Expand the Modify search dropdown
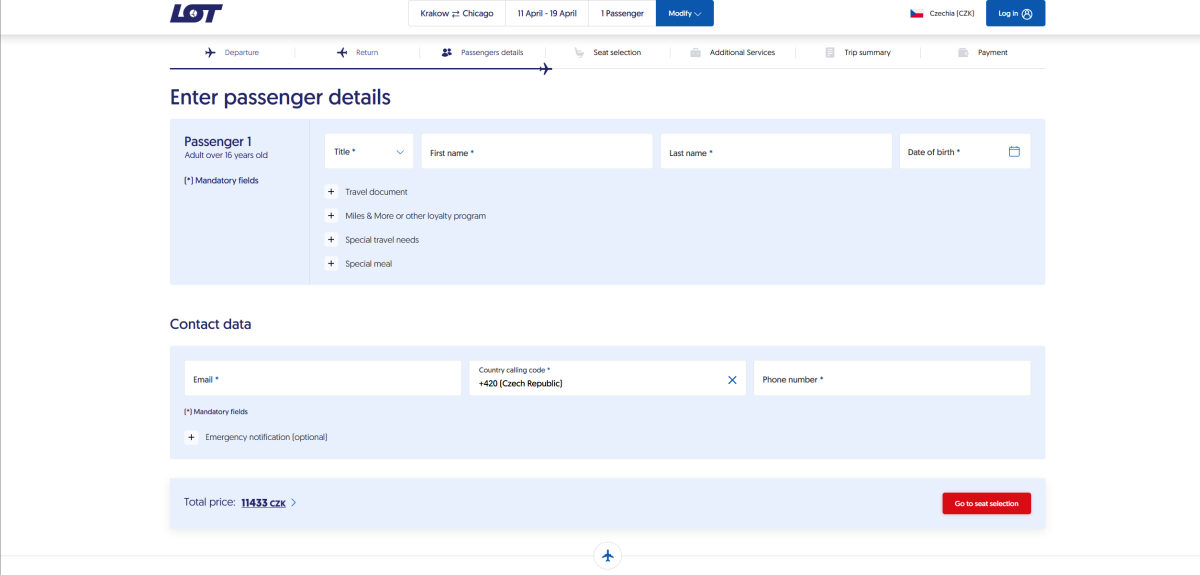The width and height of the screenshot is (1200, 575). (x=685, y=13)
